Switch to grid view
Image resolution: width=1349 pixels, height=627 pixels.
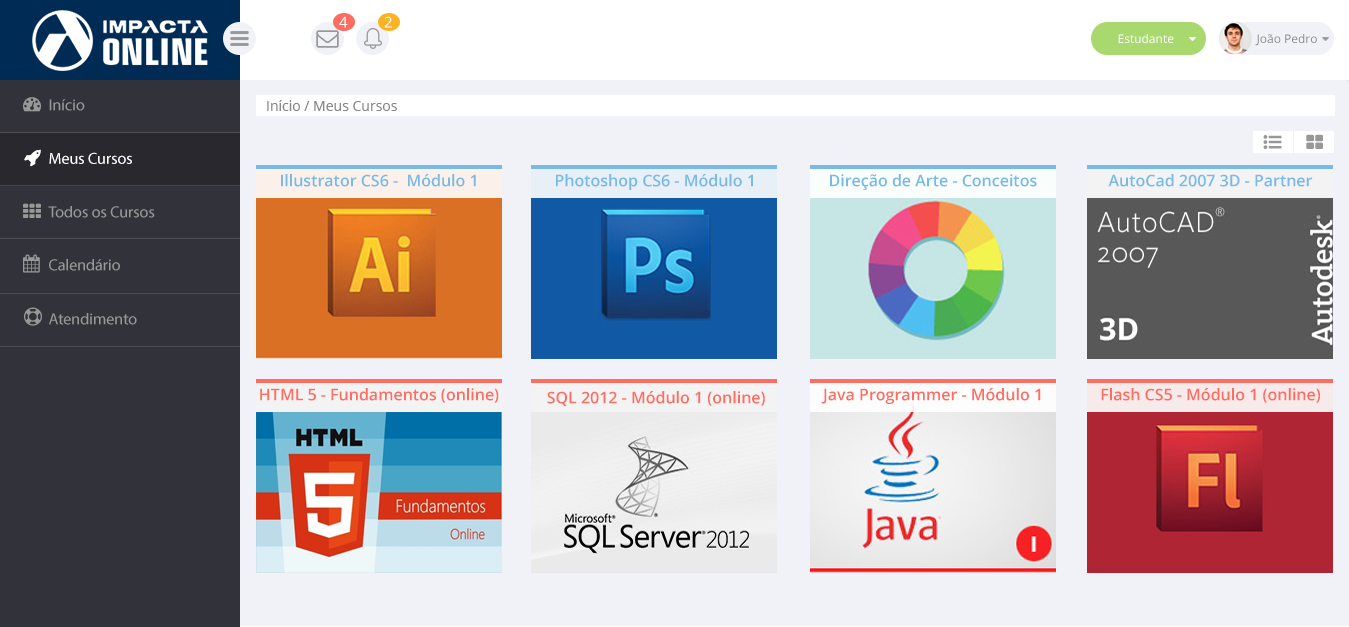(1314, 142)
